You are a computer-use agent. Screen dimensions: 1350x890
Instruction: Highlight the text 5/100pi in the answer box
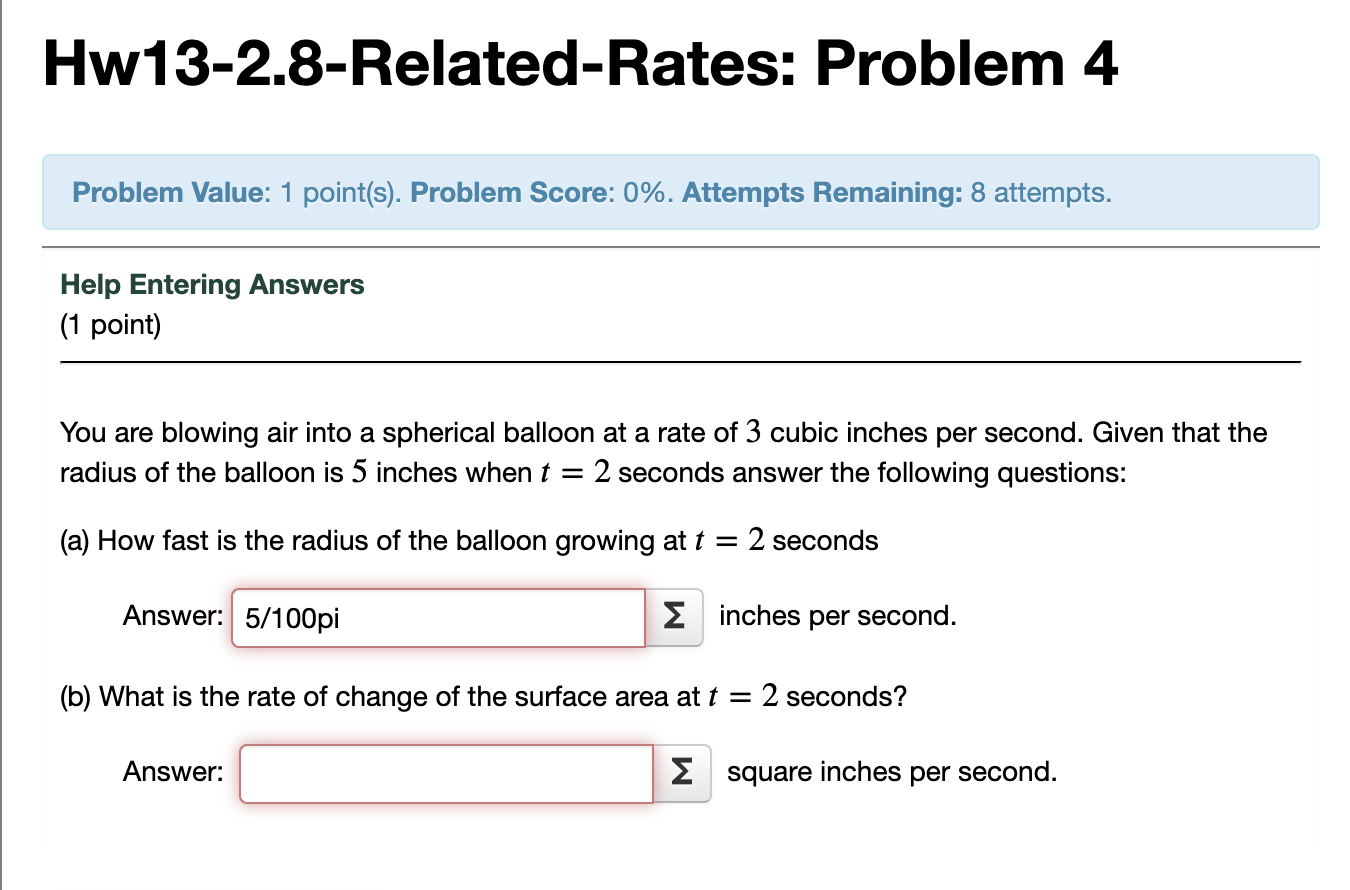tap(290, 618)
